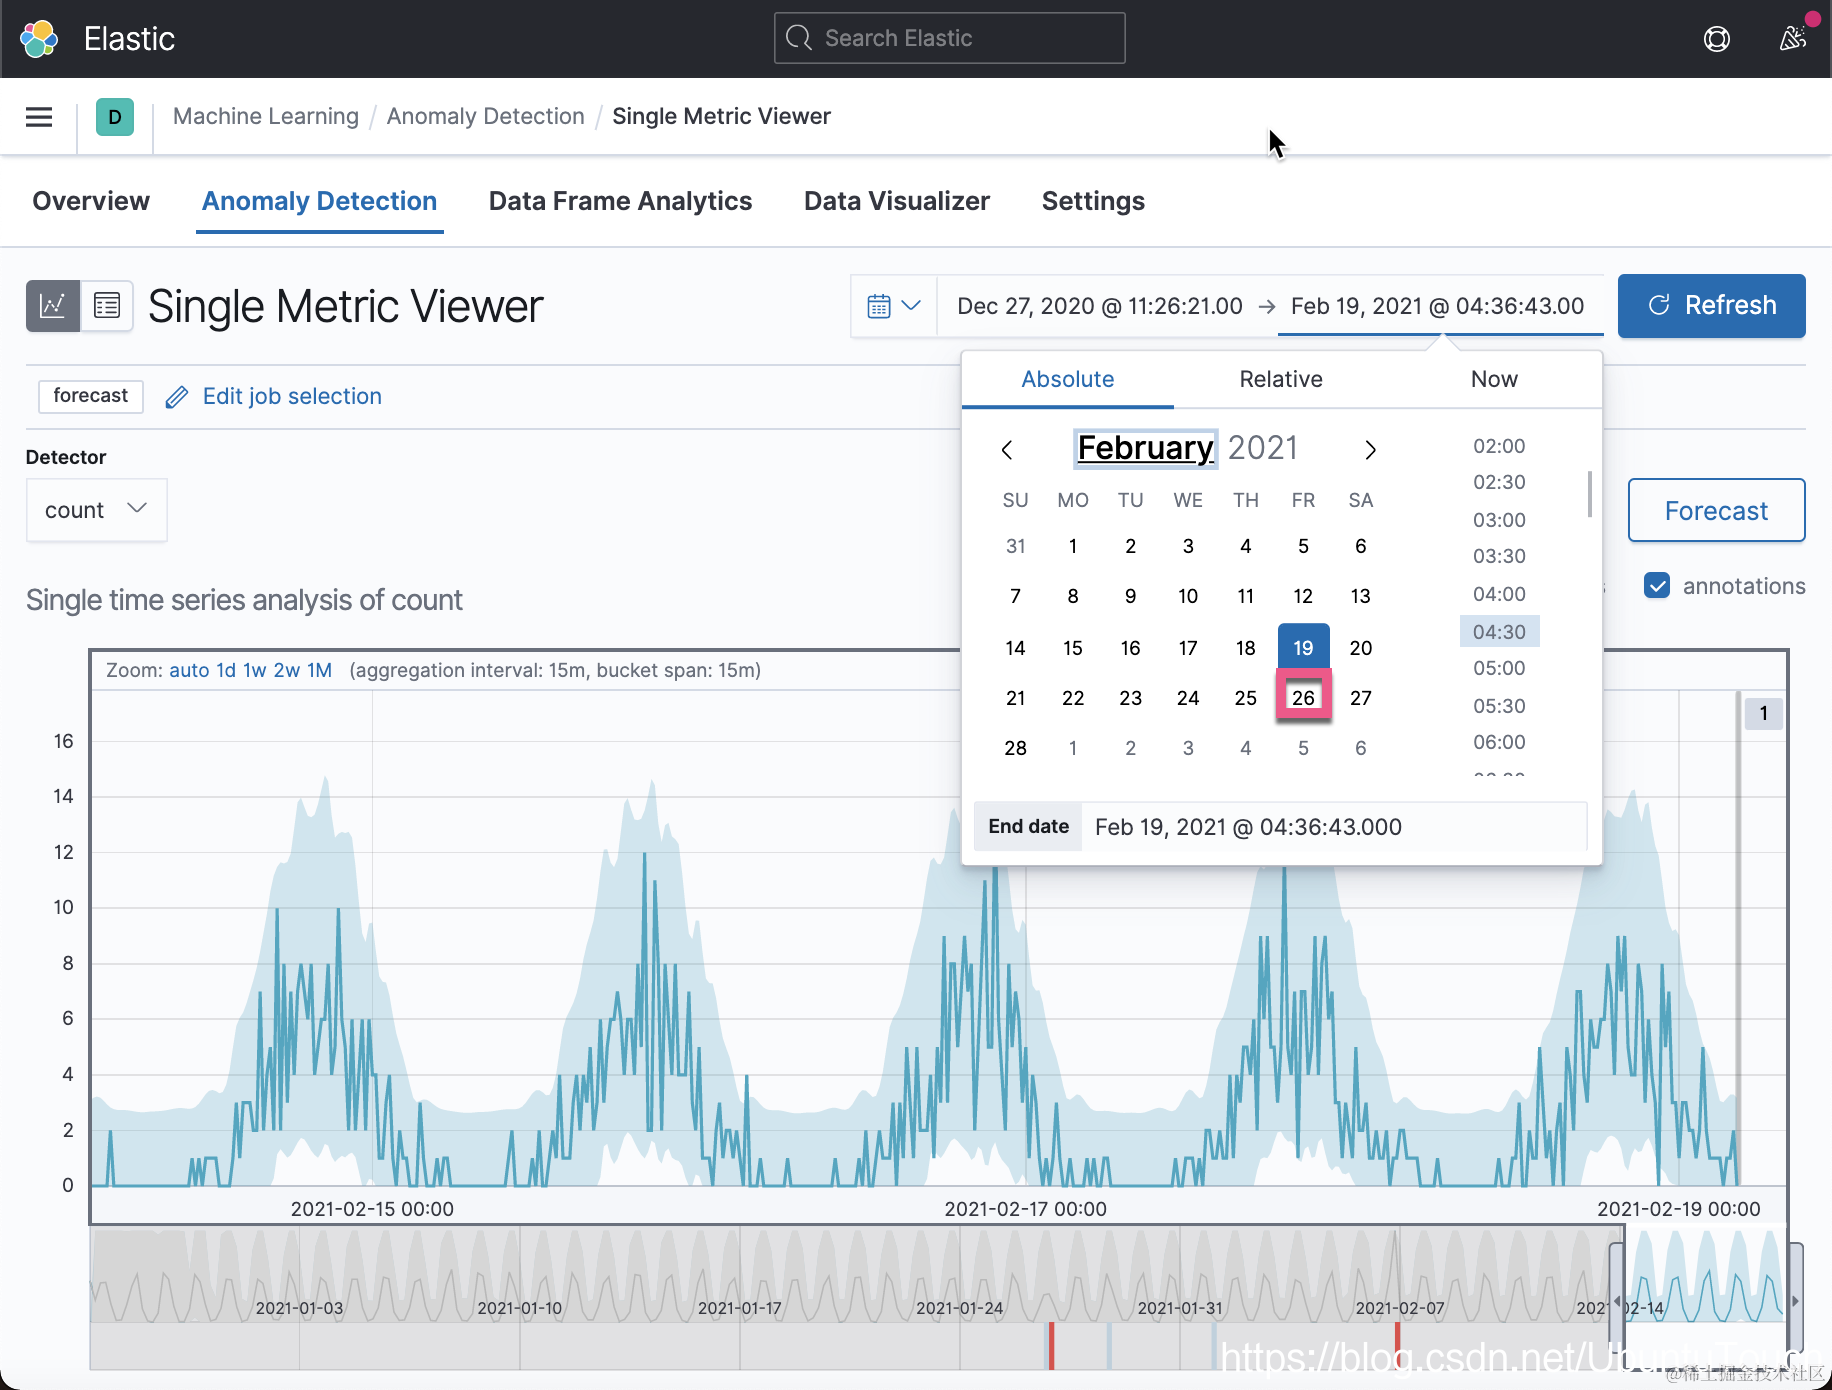Switch to Anomaly Explorer table icon
The height and width of the screenshot is (1390, 1832).
coord(106,305)
